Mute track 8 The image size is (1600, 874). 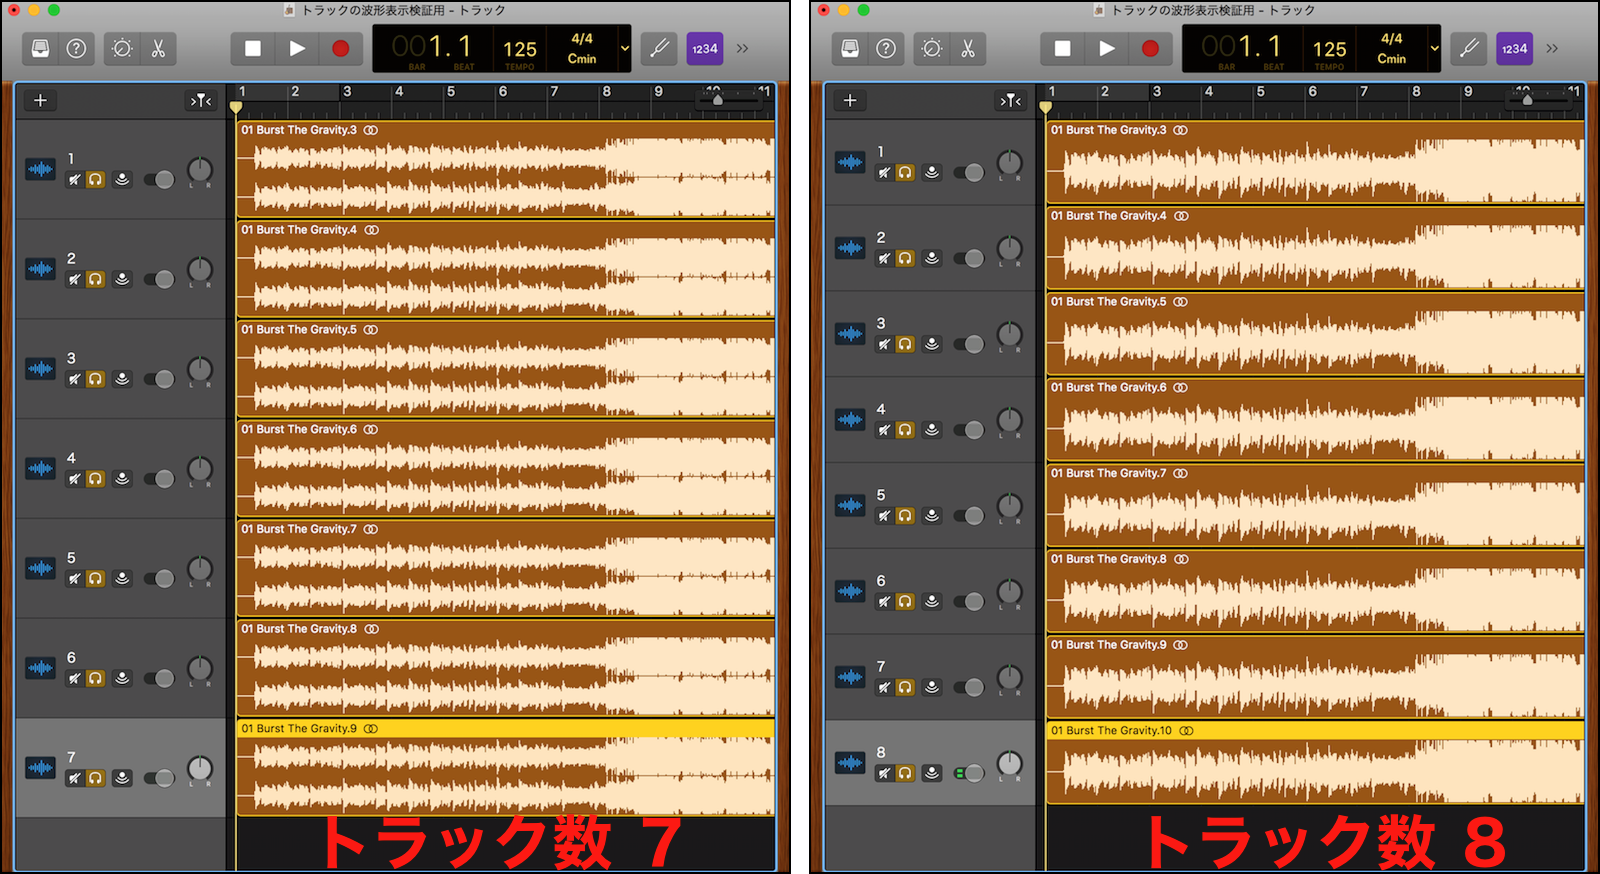pos(884,773)
